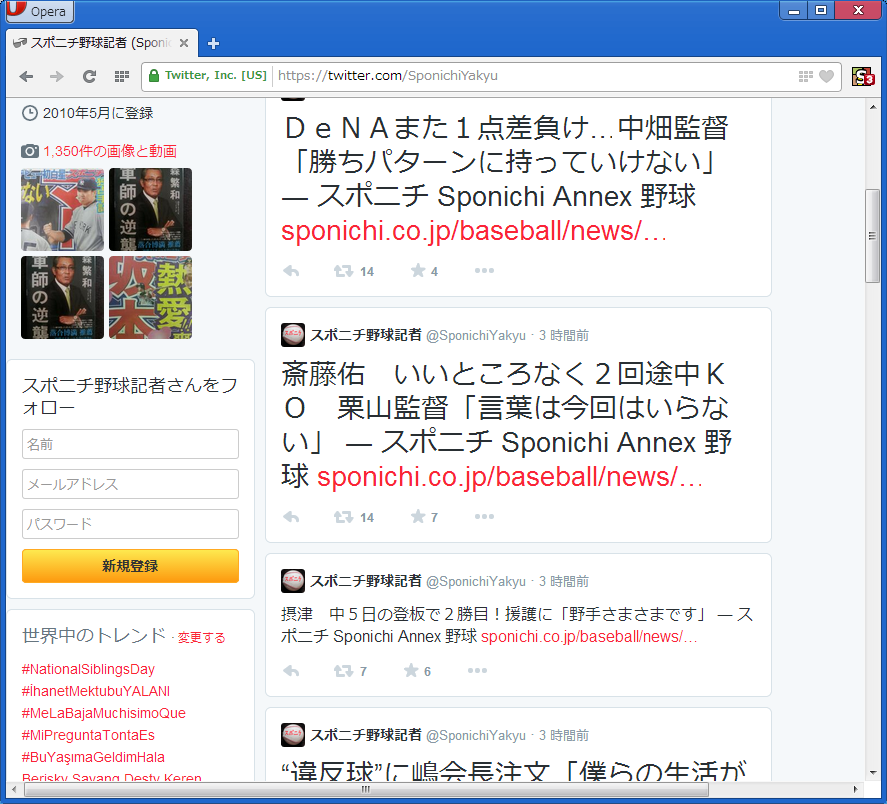Click the パスワード input field
887x804 pixels.
pos(130,524)
